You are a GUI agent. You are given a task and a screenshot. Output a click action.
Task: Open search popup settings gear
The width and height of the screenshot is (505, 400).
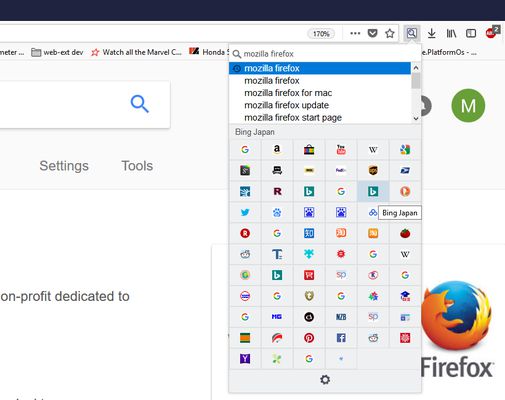(x=325, y=380)
